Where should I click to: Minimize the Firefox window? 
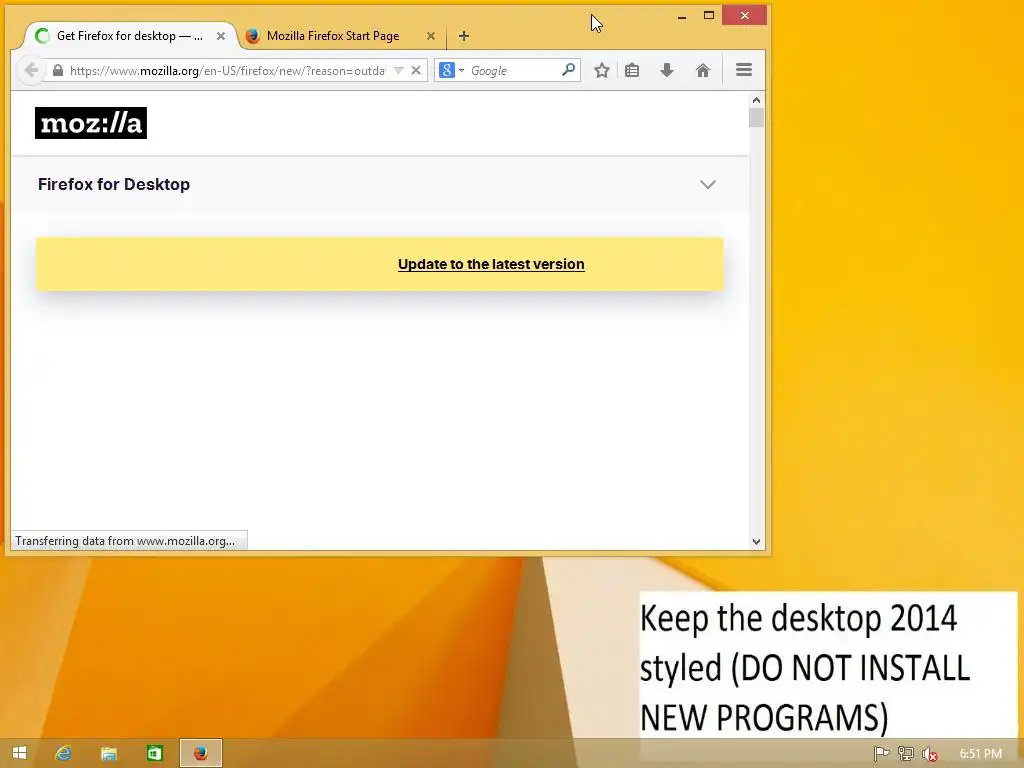pyautogui.click(x=682, y=16)
